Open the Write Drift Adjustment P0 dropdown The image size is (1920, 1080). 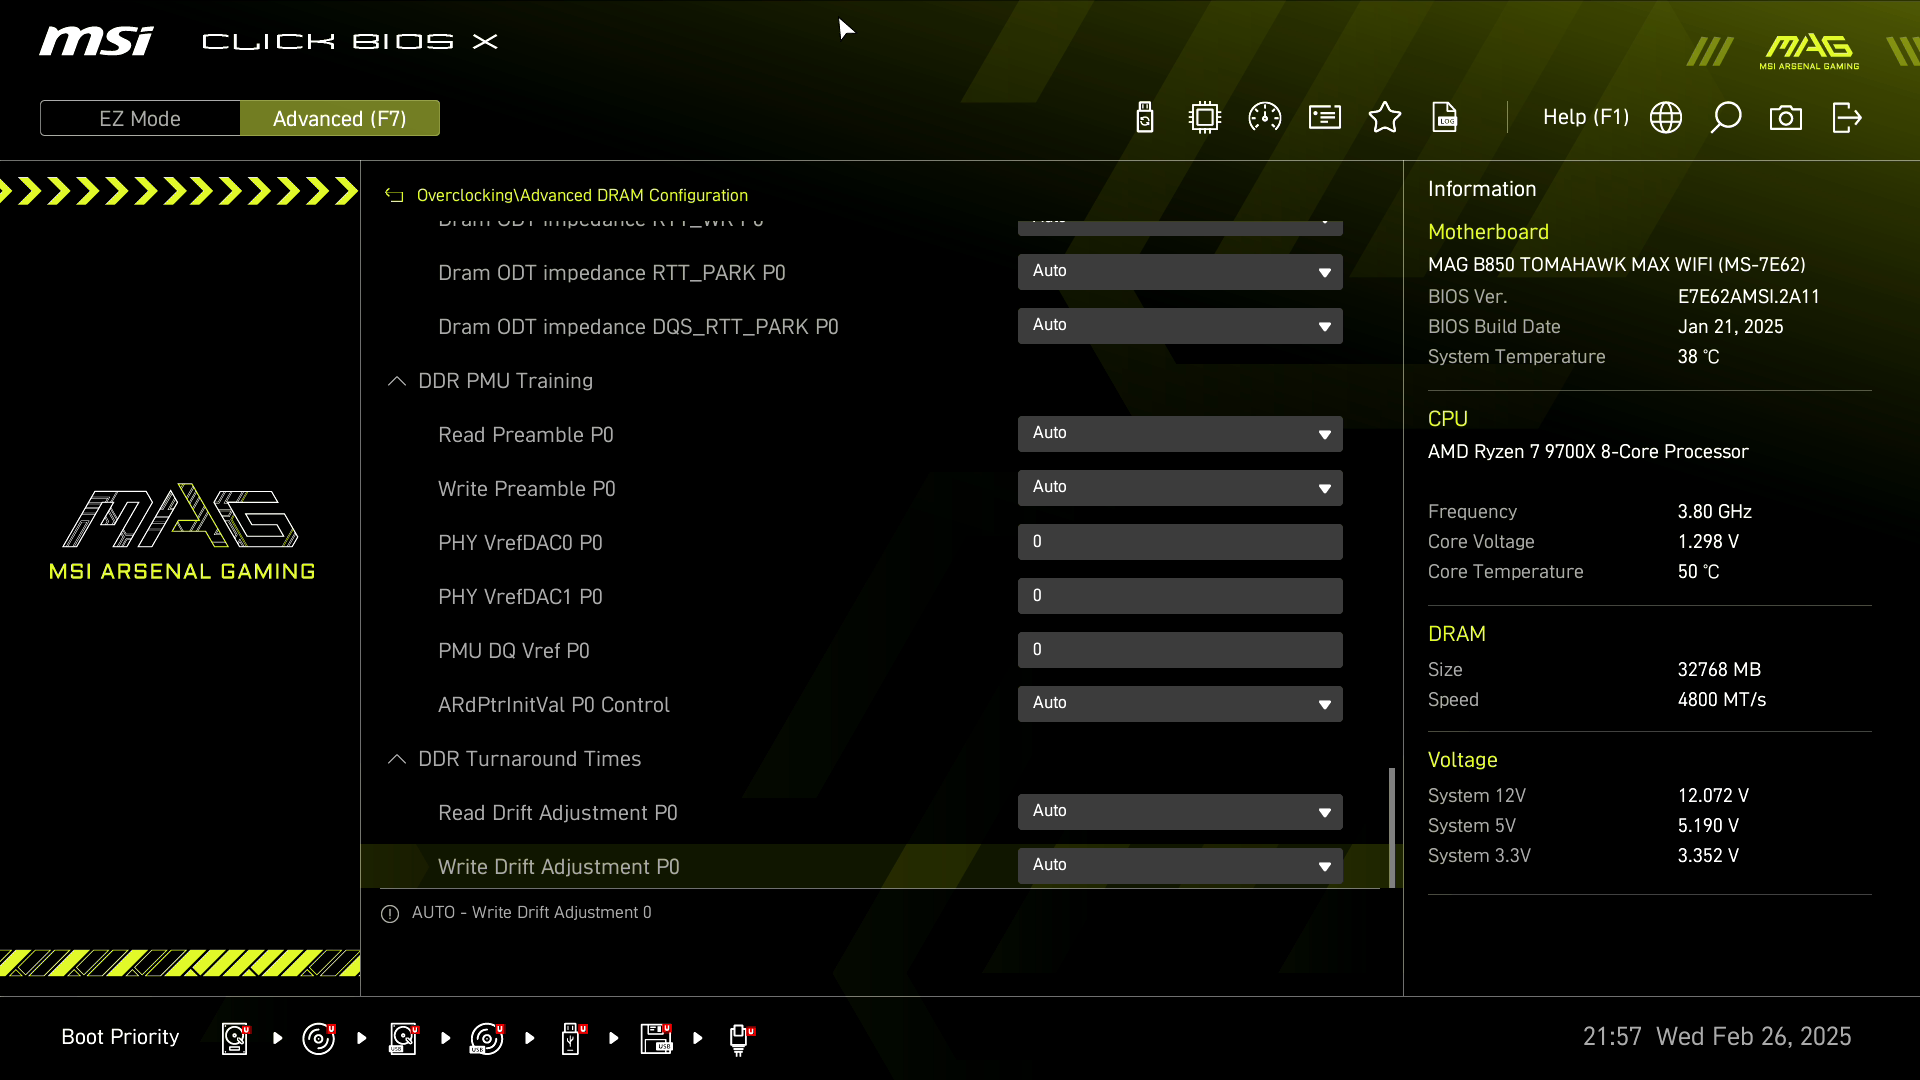1180,866
